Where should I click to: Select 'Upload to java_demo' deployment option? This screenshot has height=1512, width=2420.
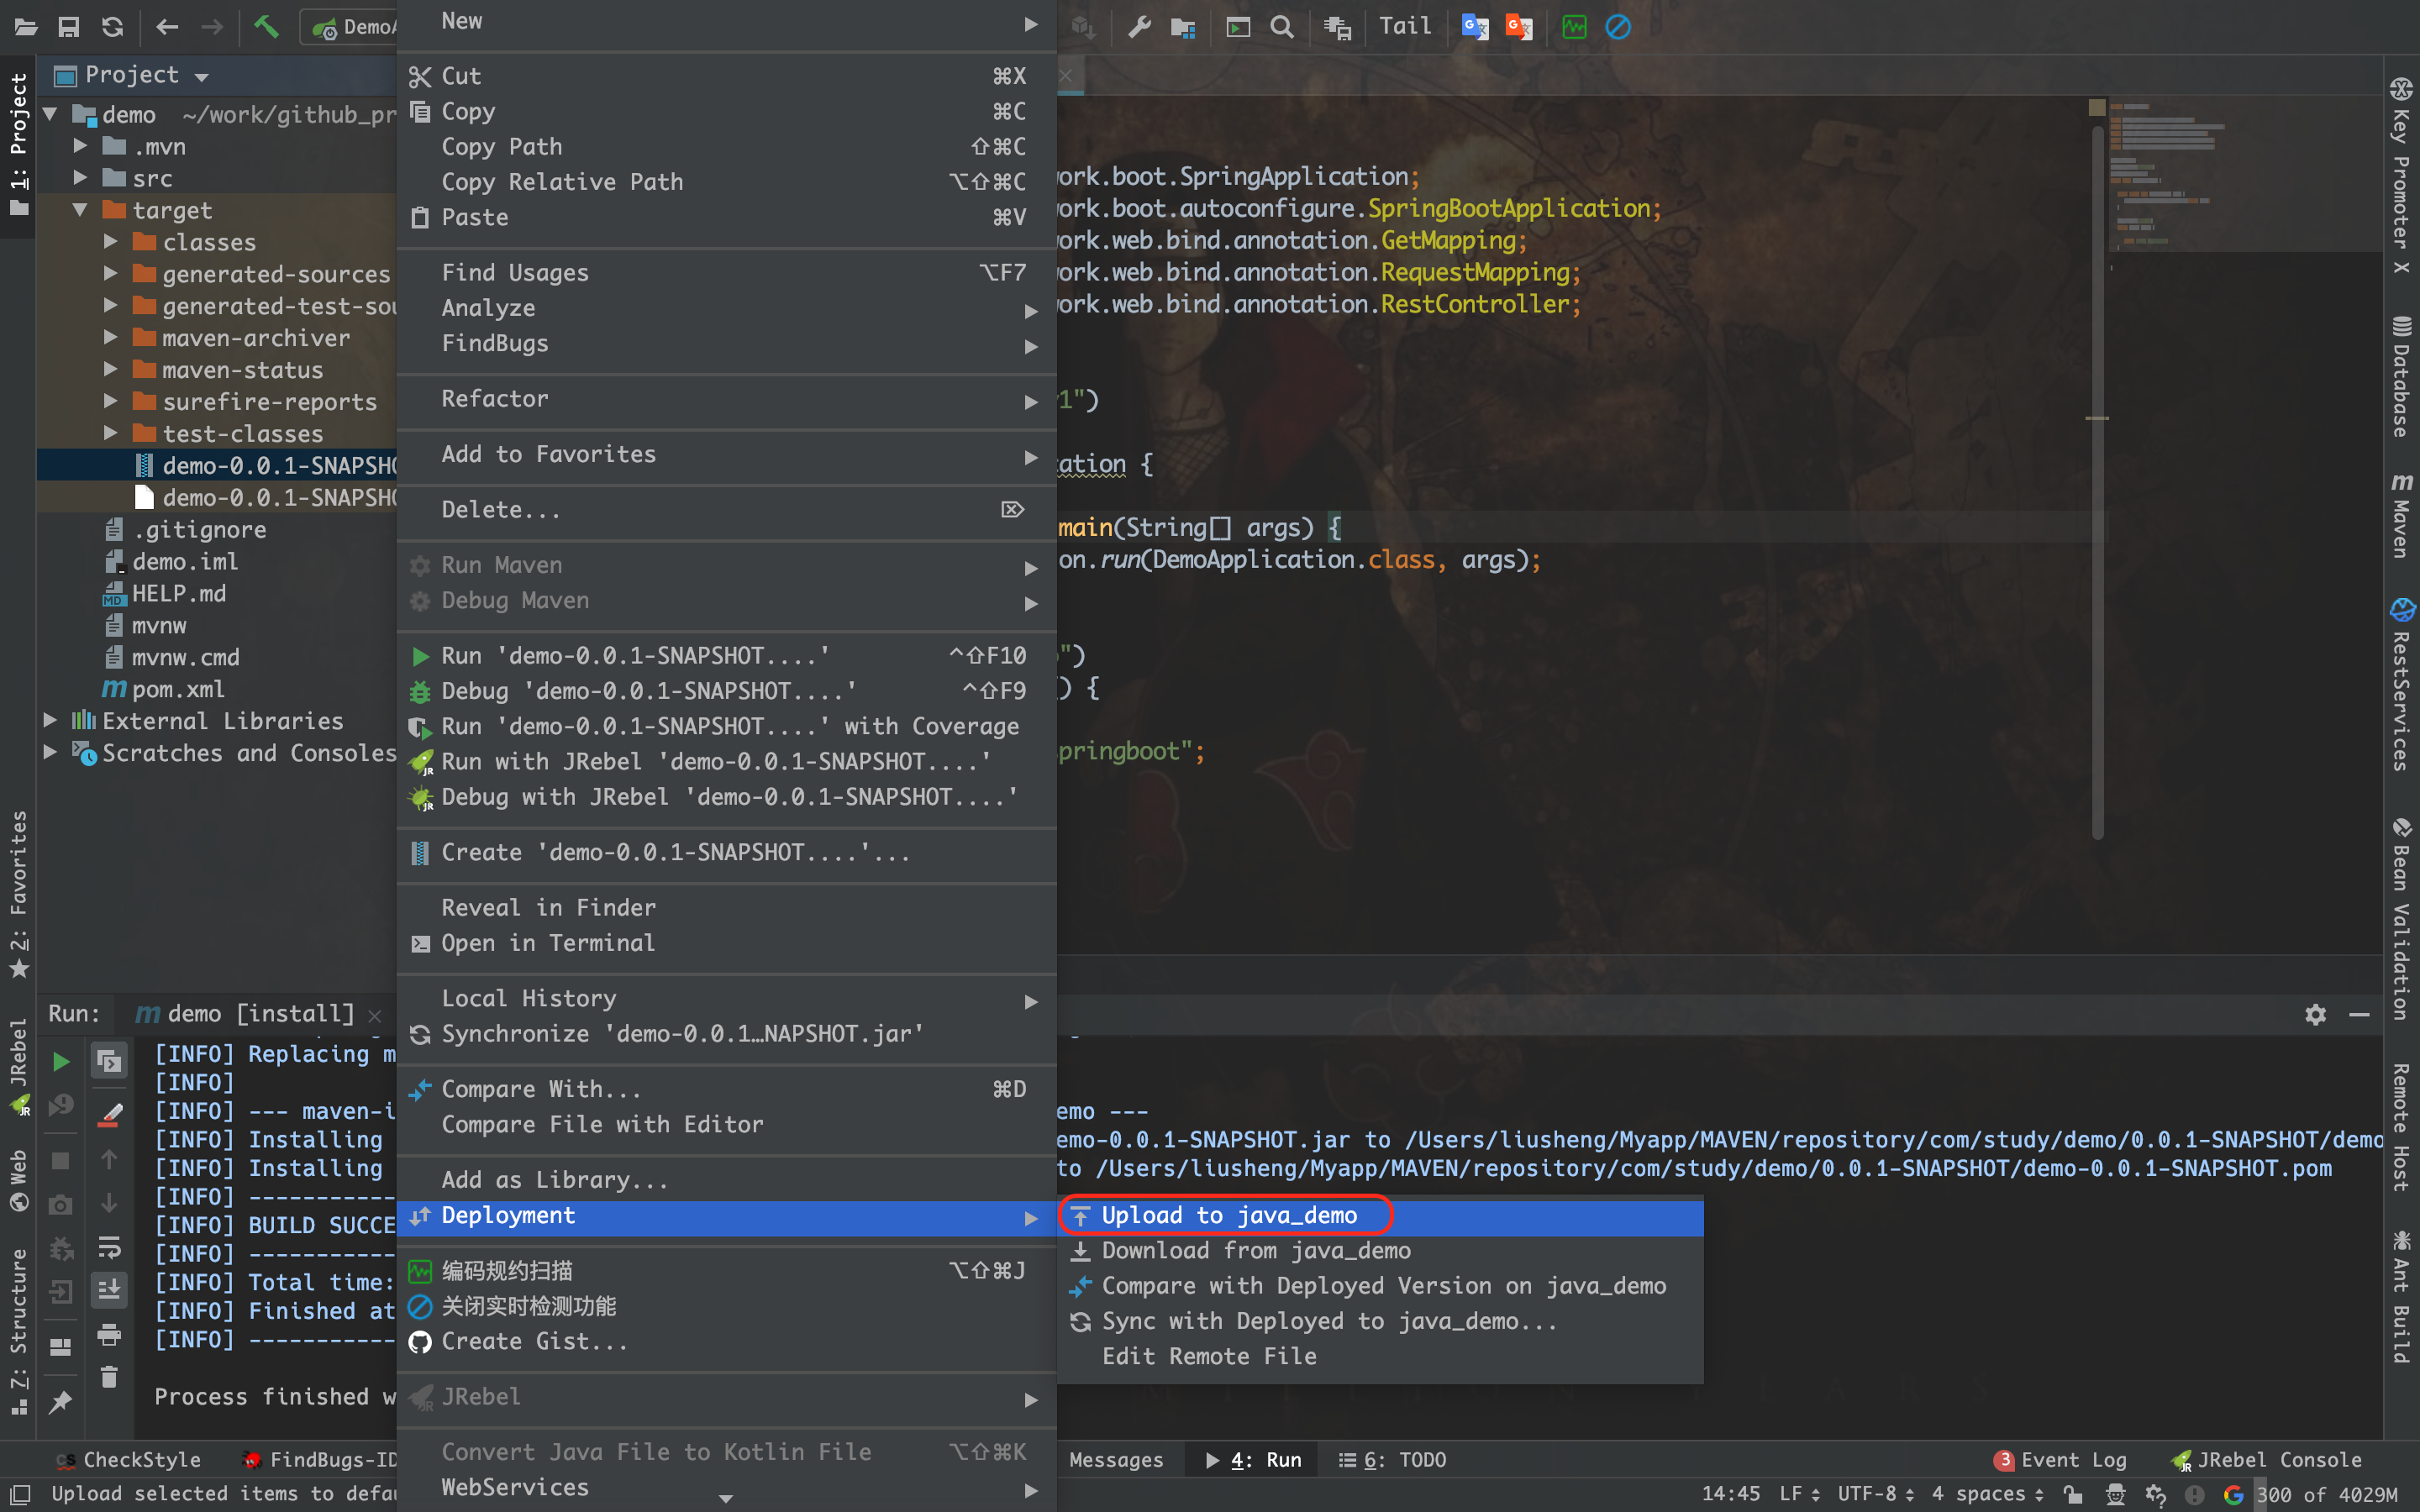pyautogui.click(x=1228, y=1214)
